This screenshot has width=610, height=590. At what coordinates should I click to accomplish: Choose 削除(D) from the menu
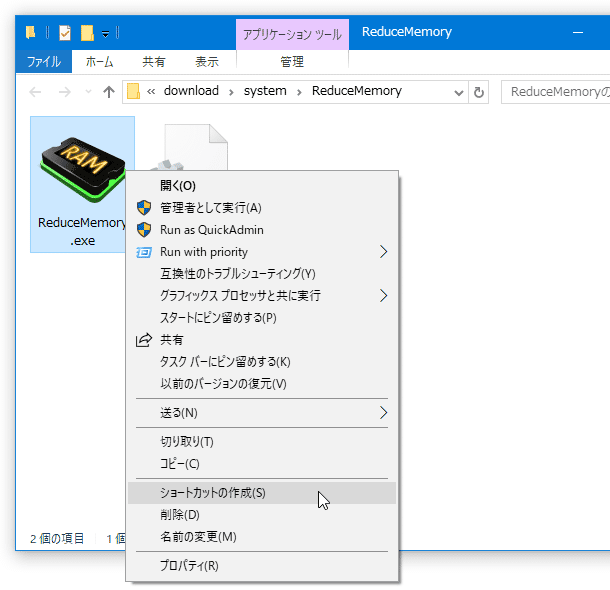262,515
